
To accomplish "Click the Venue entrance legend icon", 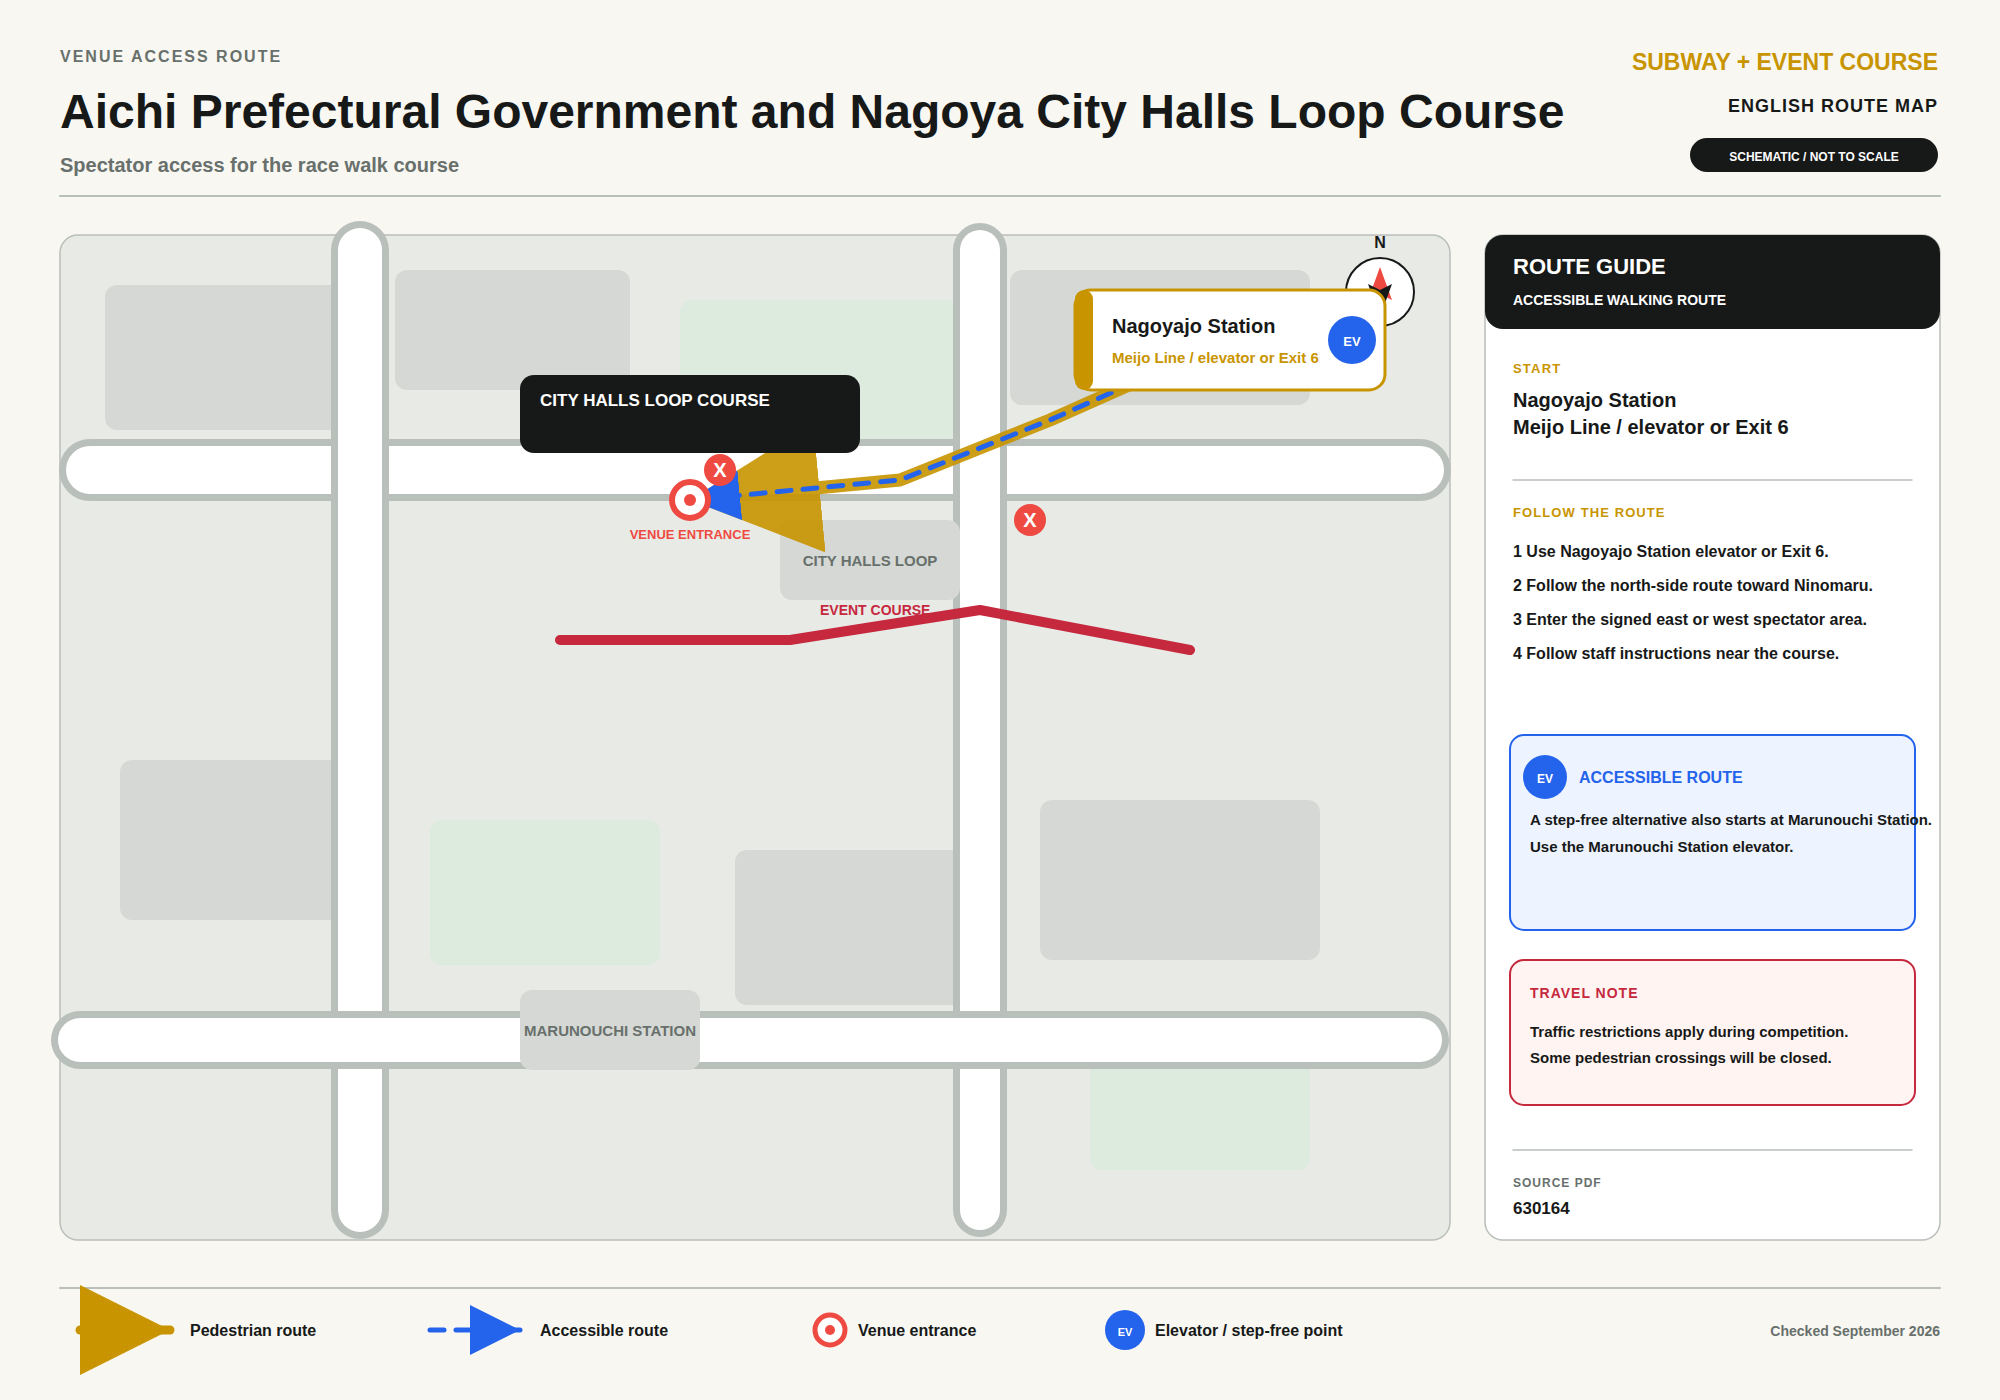I will click(830, 1330).
